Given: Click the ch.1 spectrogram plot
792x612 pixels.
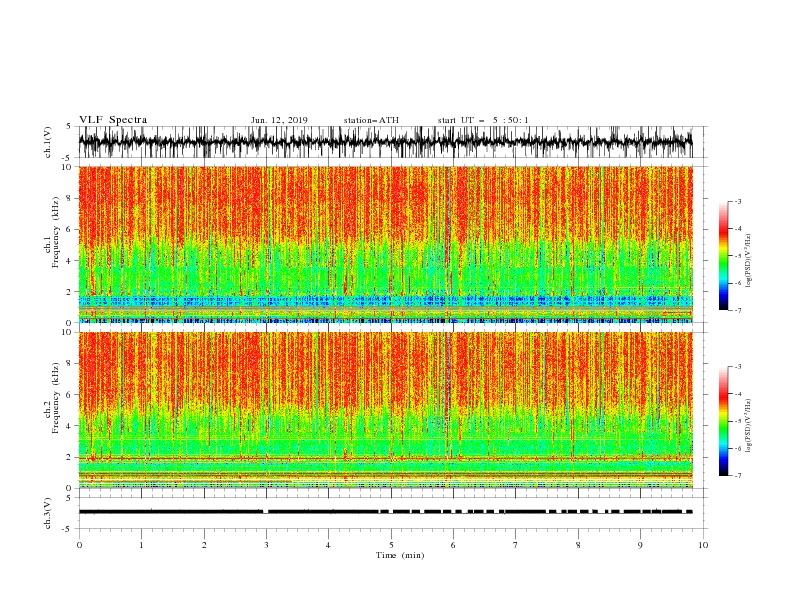Looking at the screenshot, I should 385,244.
